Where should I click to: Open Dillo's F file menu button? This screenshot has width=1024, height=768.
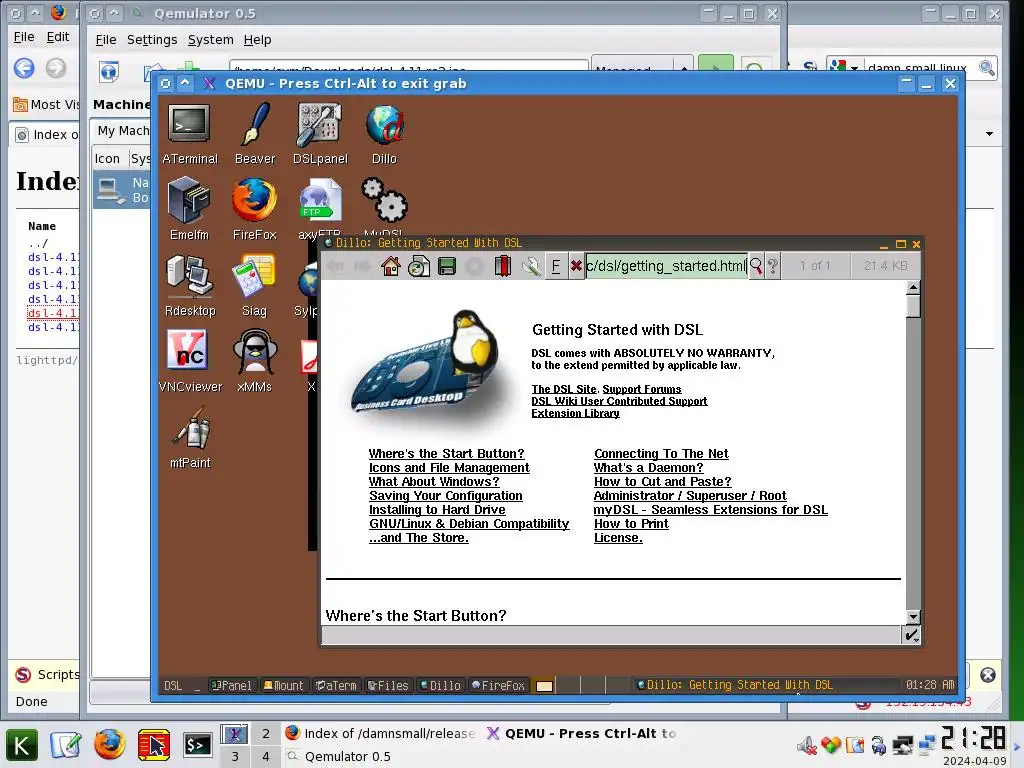(x=556, y=266)
